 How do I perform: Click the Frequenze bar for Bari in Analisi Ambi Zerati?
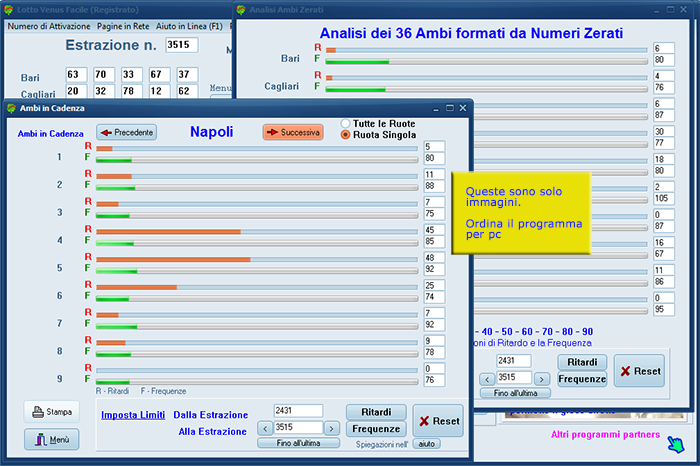(486, 62)
